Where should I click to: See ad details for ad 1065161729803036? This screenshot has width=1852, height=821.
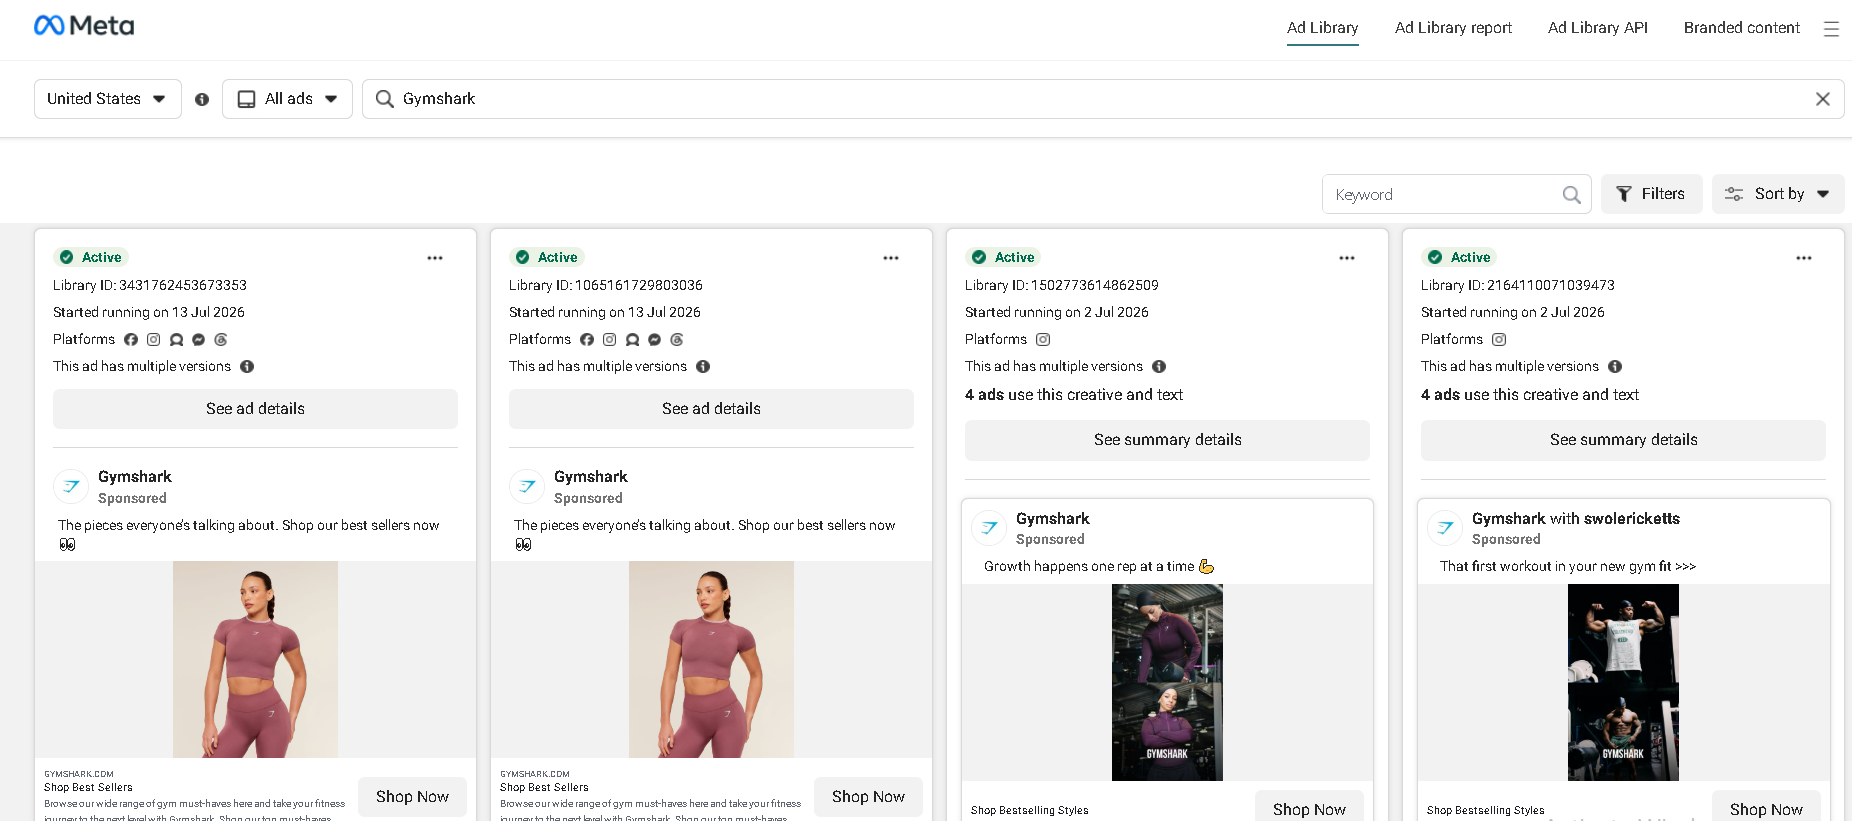pos(711,409)
